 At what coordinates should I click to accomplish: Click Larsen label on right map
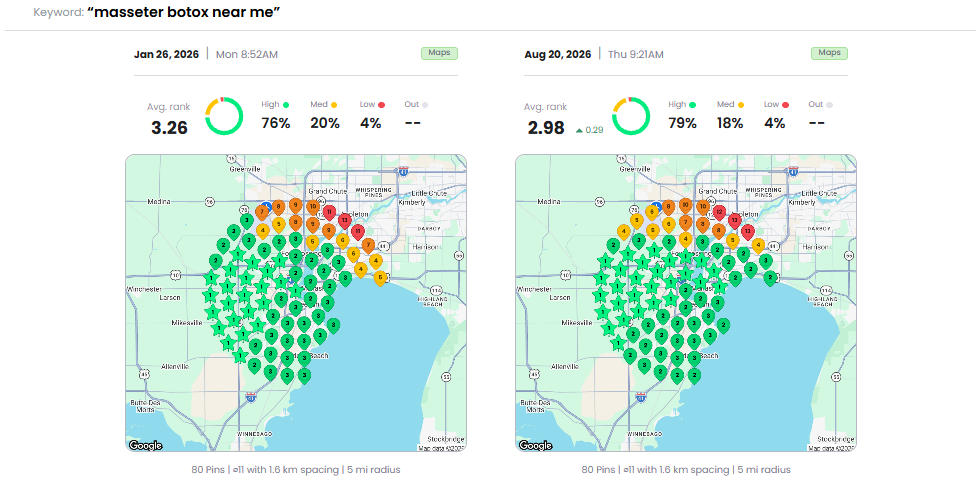click(560, 298)
